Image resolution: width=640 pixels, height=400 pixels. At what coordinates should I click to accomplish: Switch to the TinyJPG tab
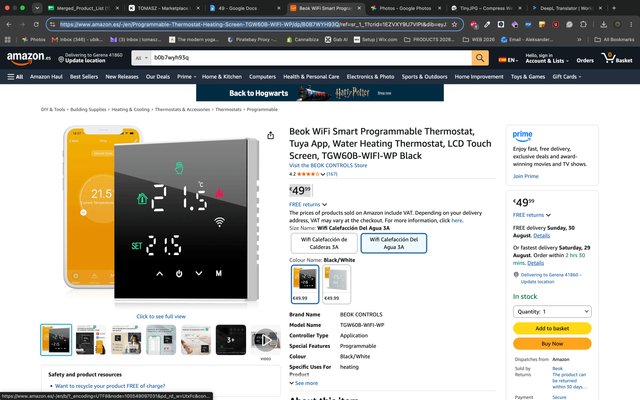pyautogui.click(x=487, y=8)
